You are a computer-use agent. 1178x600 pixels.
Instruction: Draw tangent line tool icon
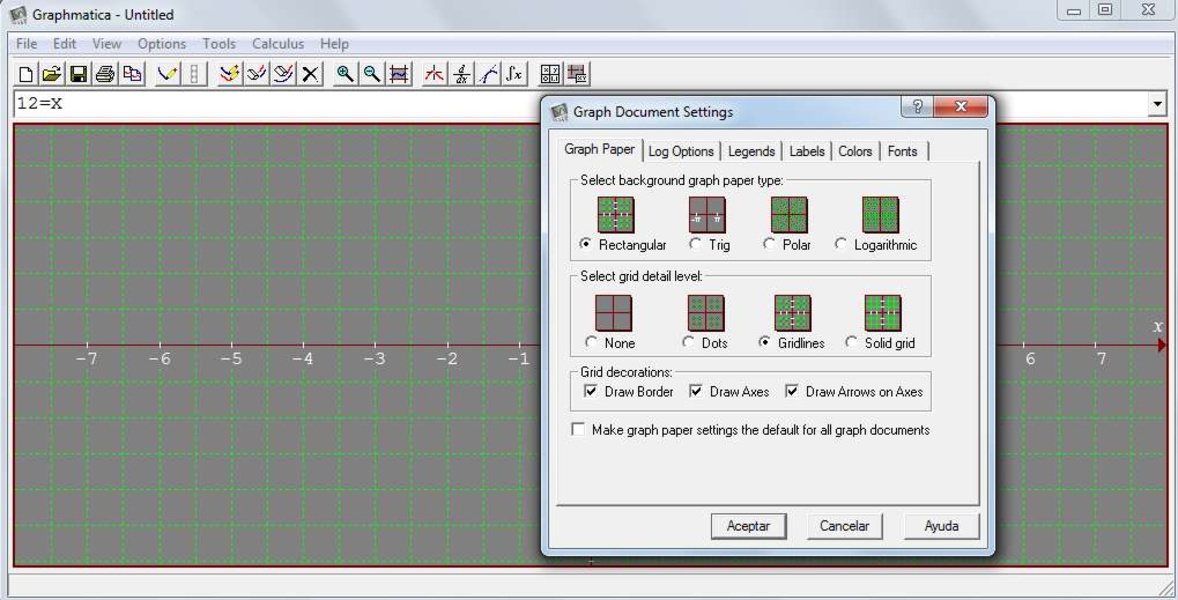488,74
